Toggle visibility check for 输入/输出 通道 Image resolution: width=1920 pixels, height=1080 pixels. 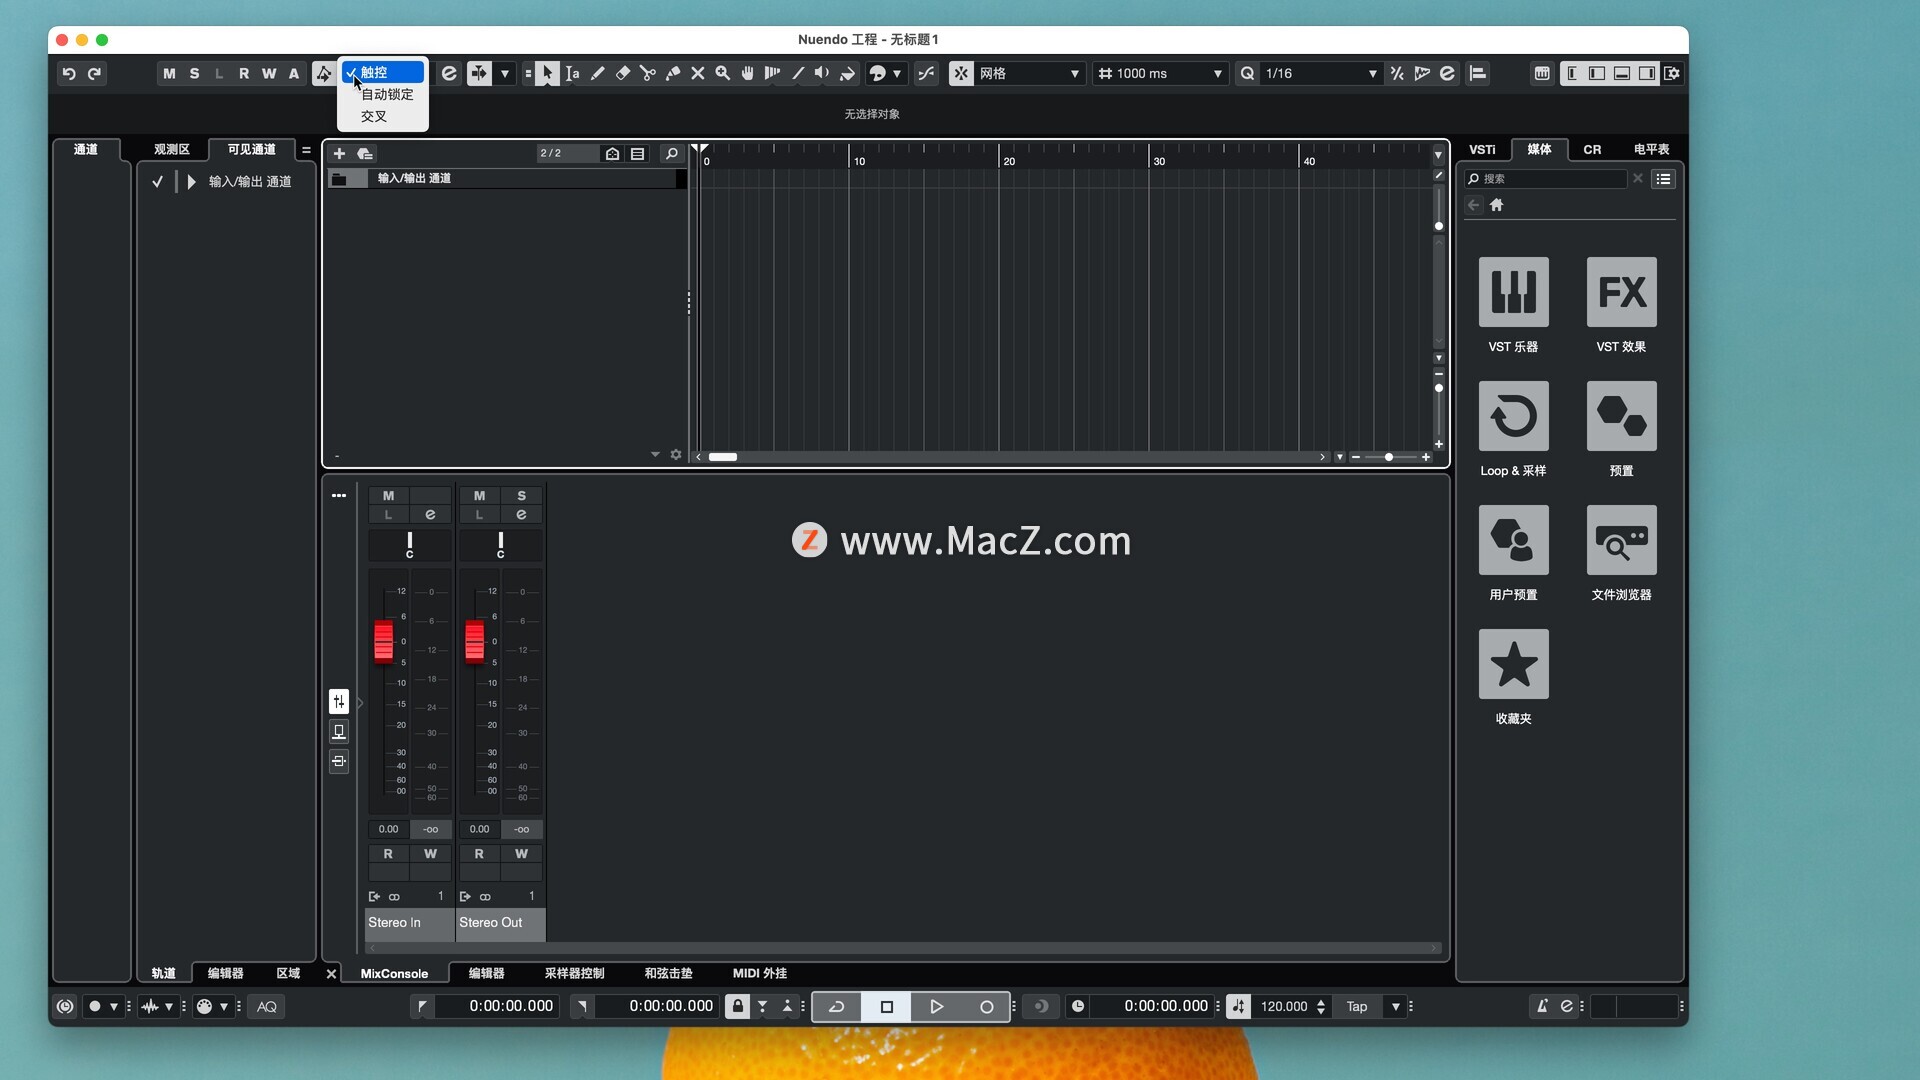[x=157, y=182]
